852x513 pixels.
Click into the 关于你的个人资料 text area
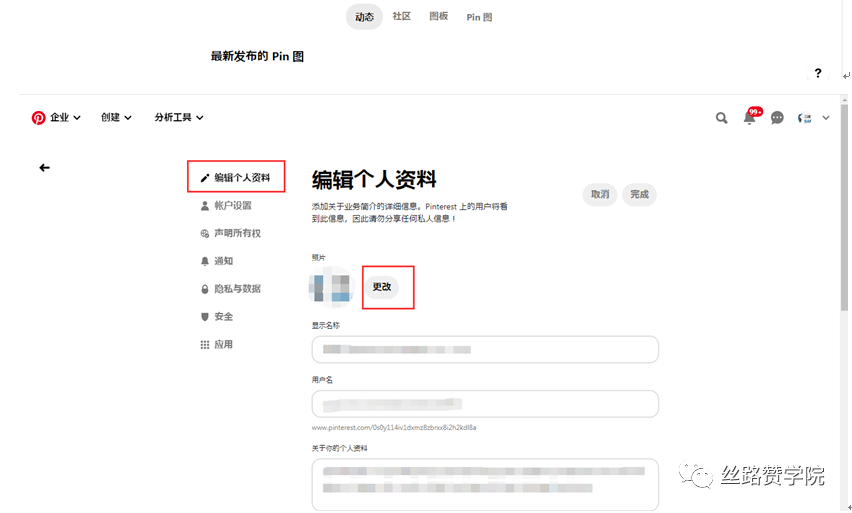(485, 484)
